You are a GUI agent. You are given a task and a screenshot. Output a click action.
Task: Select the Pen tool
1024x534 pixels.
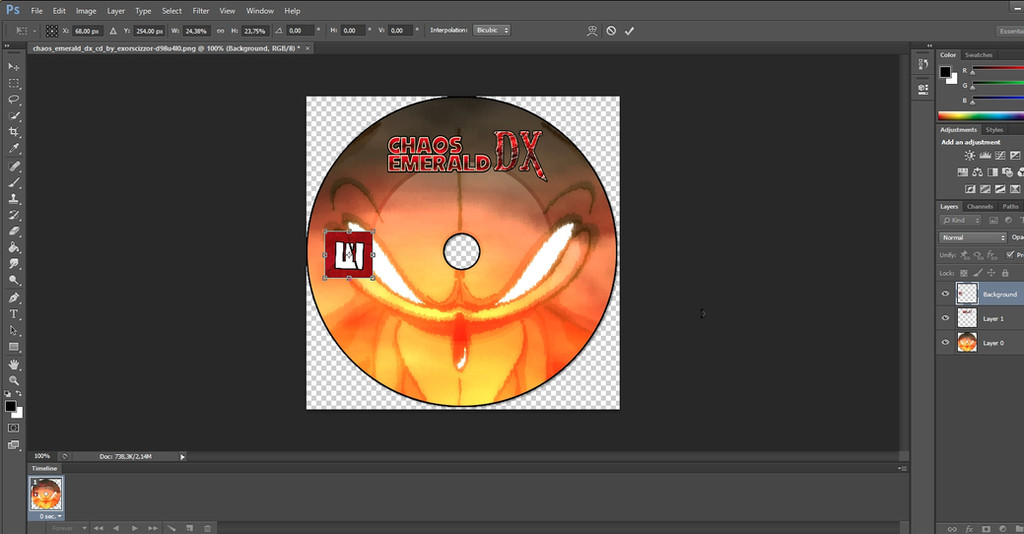coord(14,298)
